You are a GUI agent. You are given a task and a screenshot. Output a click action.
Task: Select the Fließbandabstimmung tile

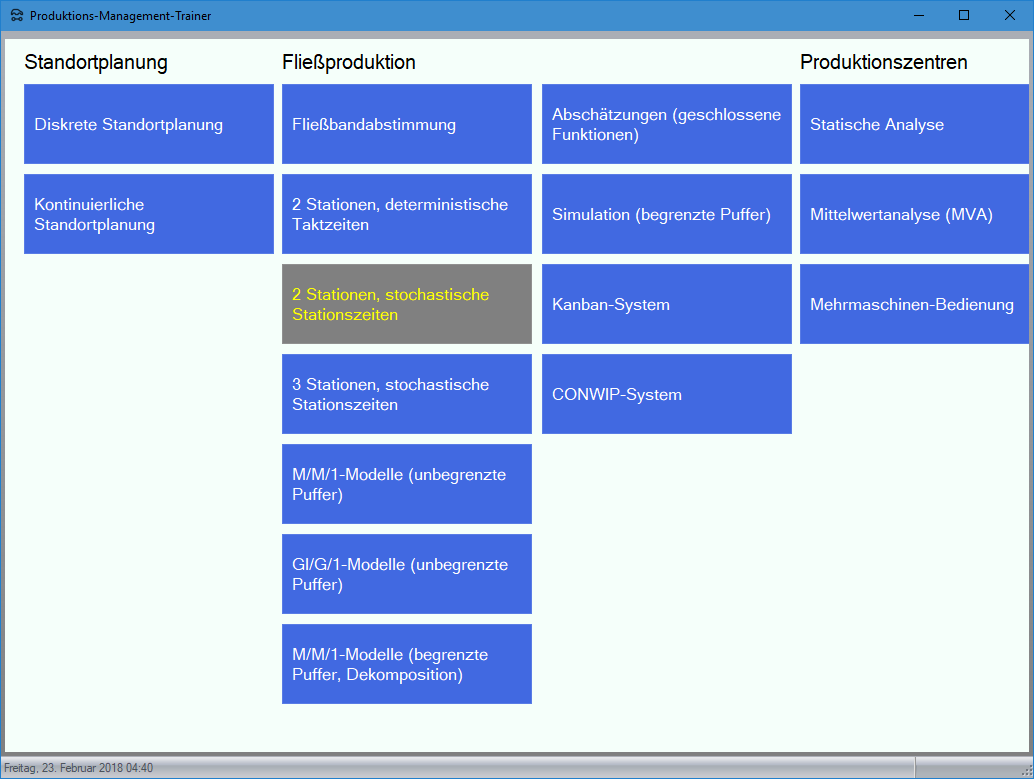point(406,124)
